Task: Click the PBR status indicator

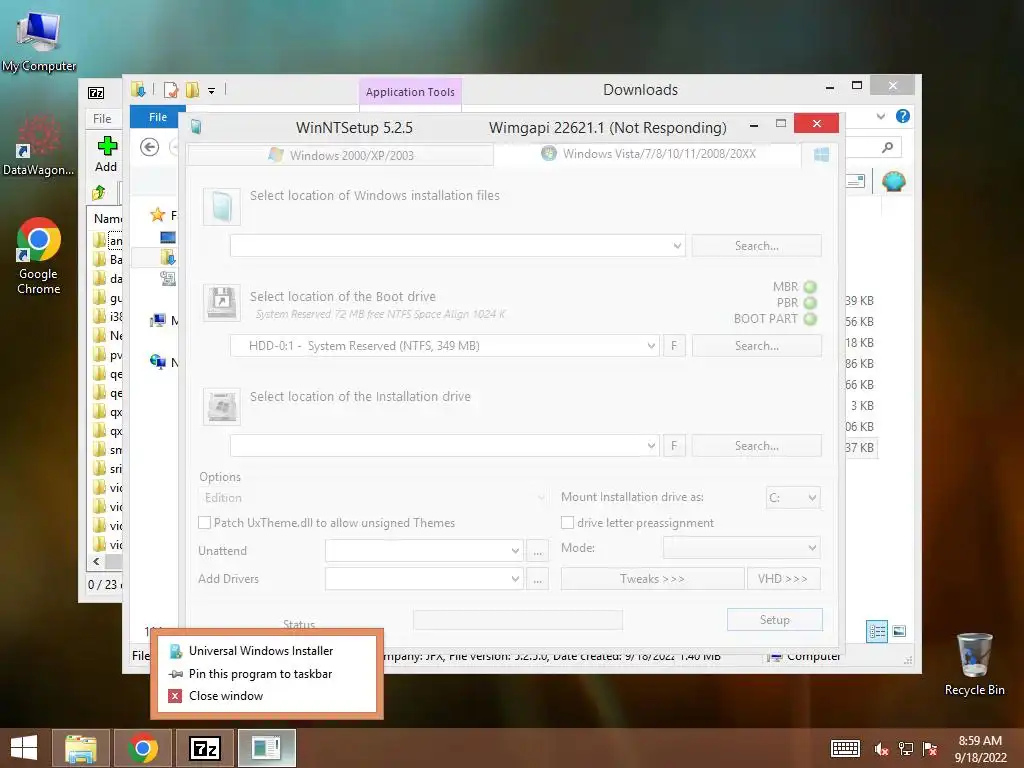Action: click(x=810, y=303)
